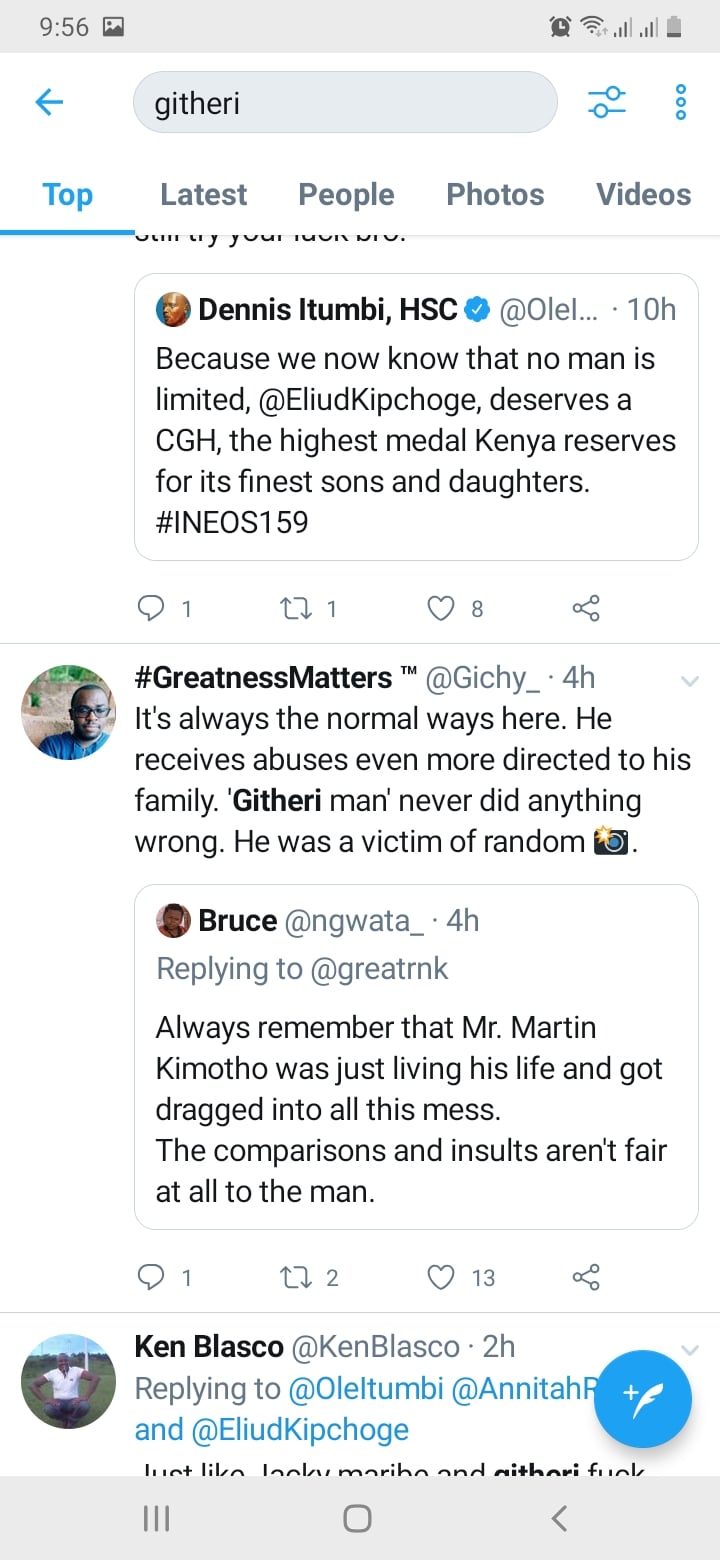Open the three-dot overflow menu
720x1560 pixels.
681,102
